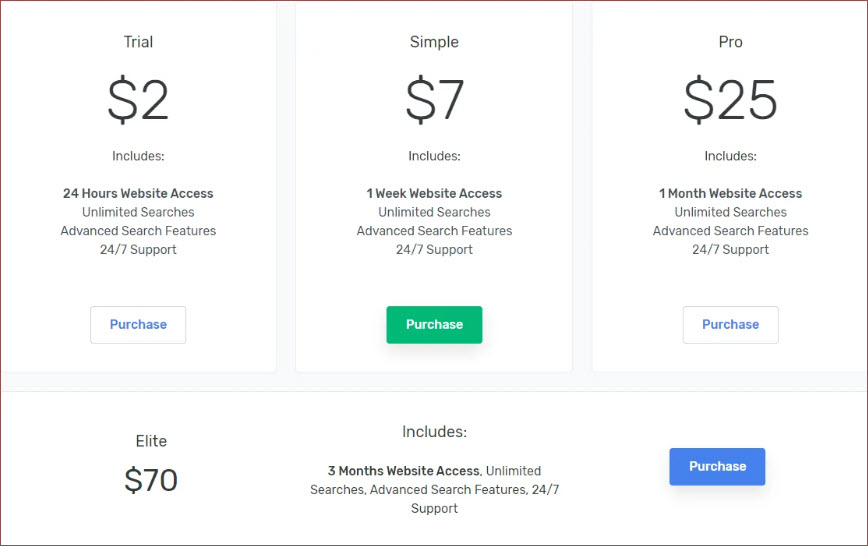Click the Purchase button for the Trial plan
The image size is (868, 546).
[x=138, y=324]
